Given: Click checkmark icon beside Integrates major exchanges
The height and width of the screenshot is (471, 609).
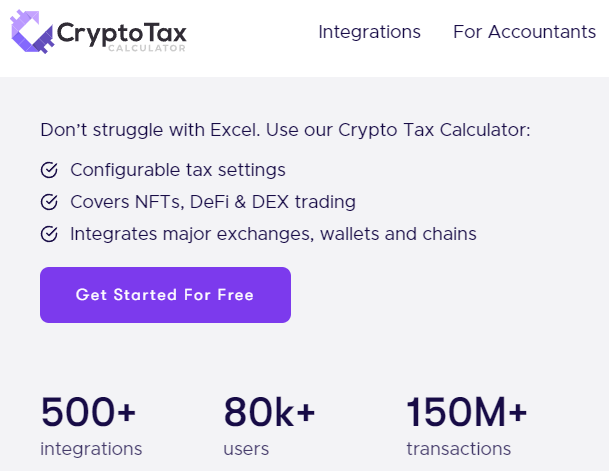Looking at the screenshot, I should 49,234.
